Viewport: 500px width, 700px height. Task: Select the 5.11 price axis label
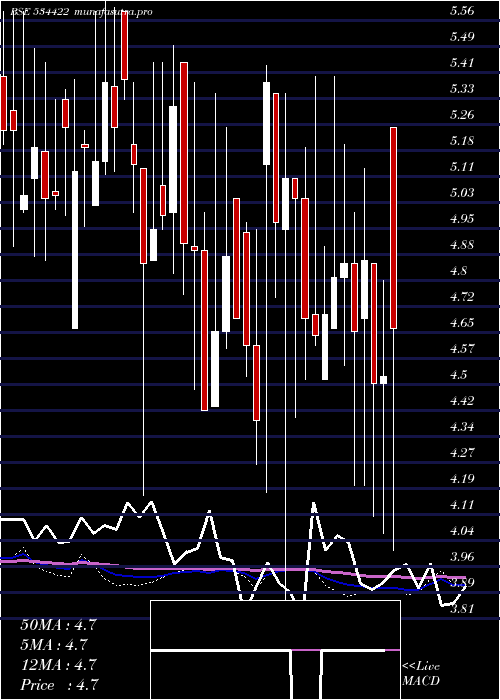[x=462, y=167]
